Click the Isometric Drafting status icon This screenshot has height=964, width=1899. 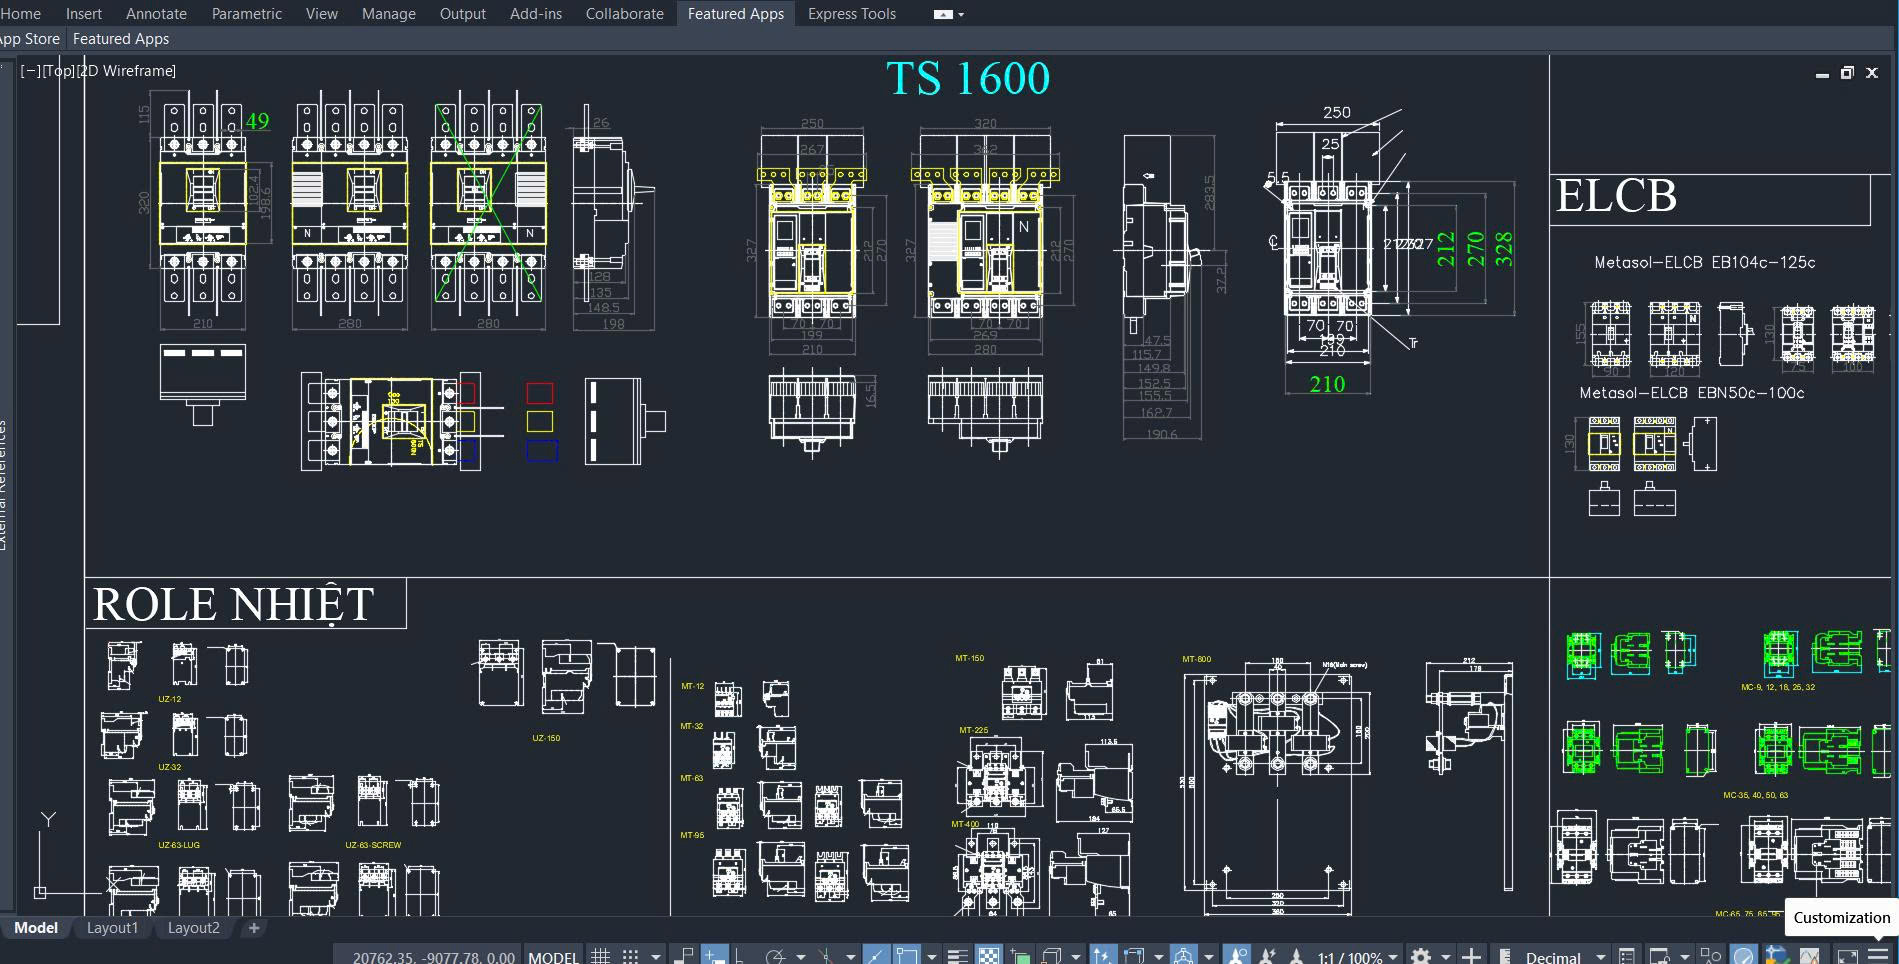tap(825, 956)
